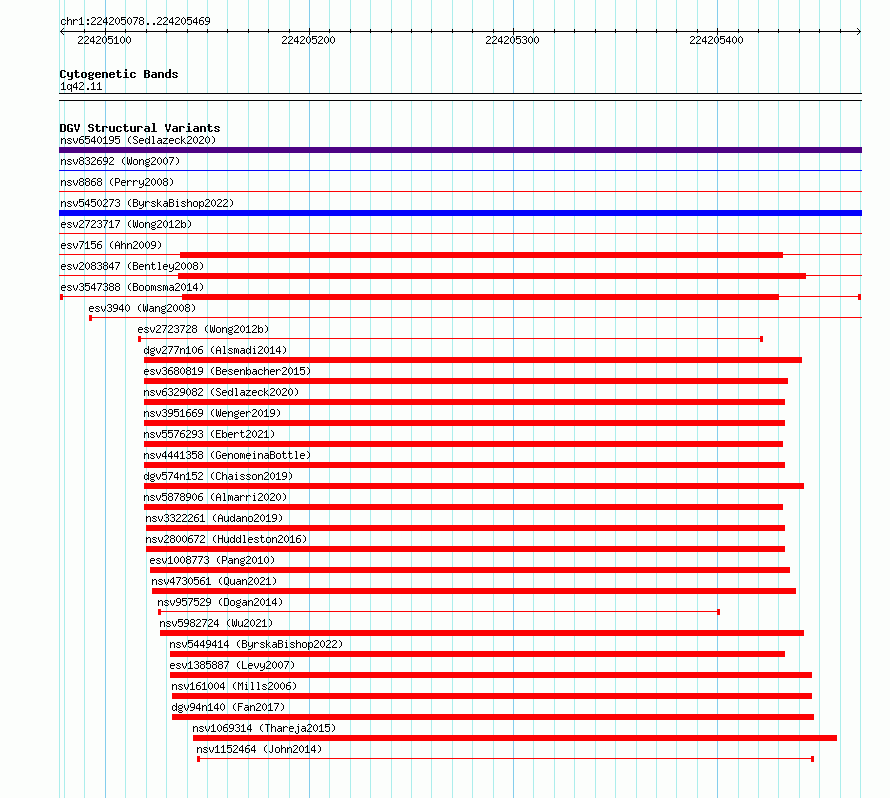
Task: Select esv3680819 (Besenbacher2015) label
Action: (227, 371)
